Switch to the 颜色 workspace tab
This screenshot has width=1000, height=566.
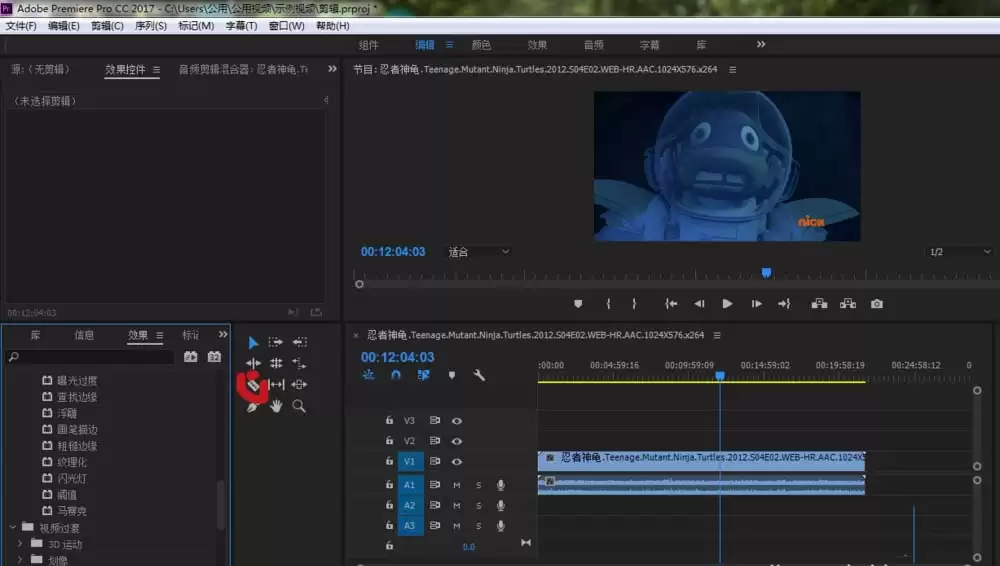pyautogui.click(x=481, y=45)
